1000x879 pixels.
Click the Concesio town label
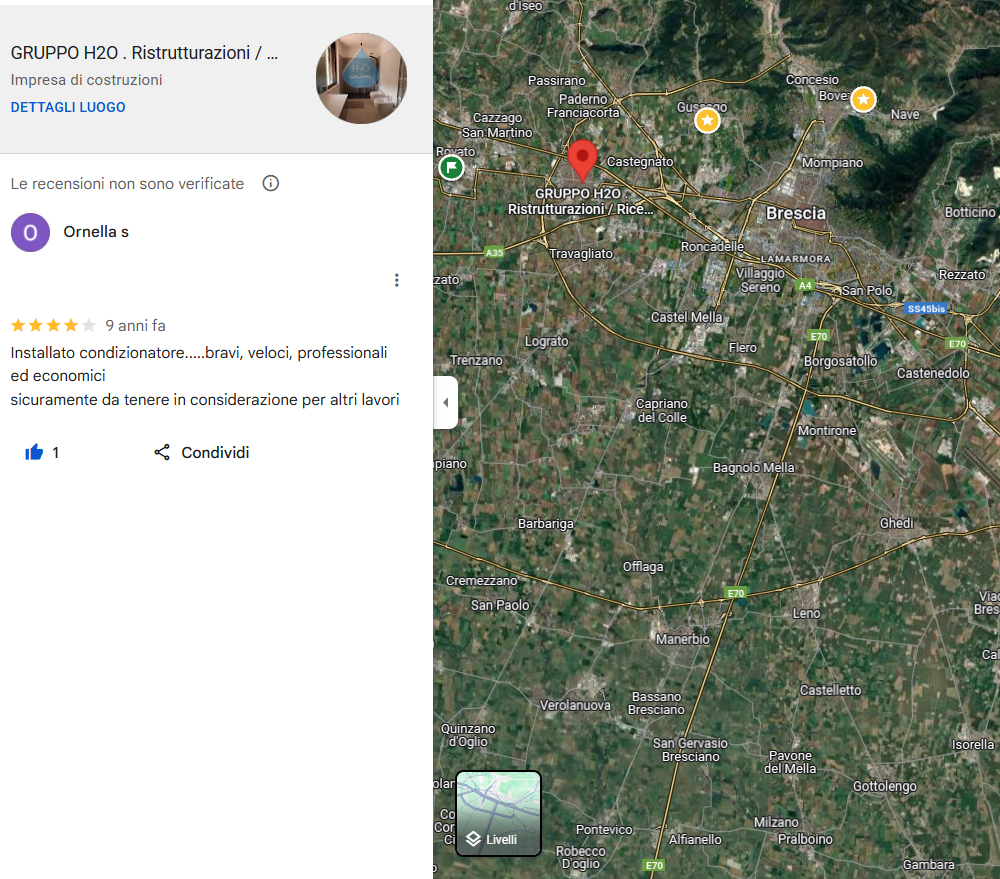point(812,80)
